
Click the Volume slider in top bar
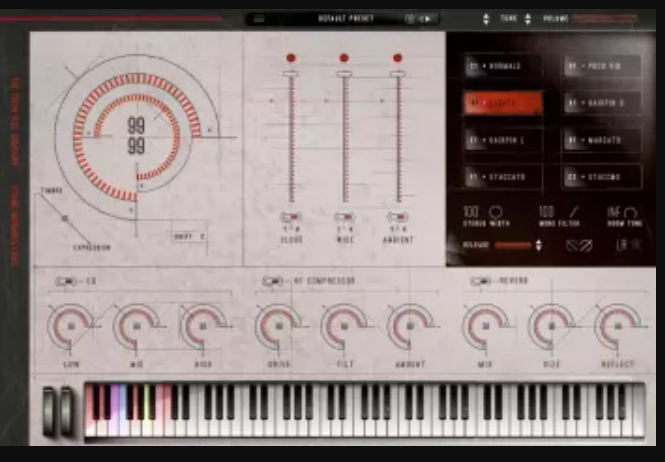tap(606, 19)
